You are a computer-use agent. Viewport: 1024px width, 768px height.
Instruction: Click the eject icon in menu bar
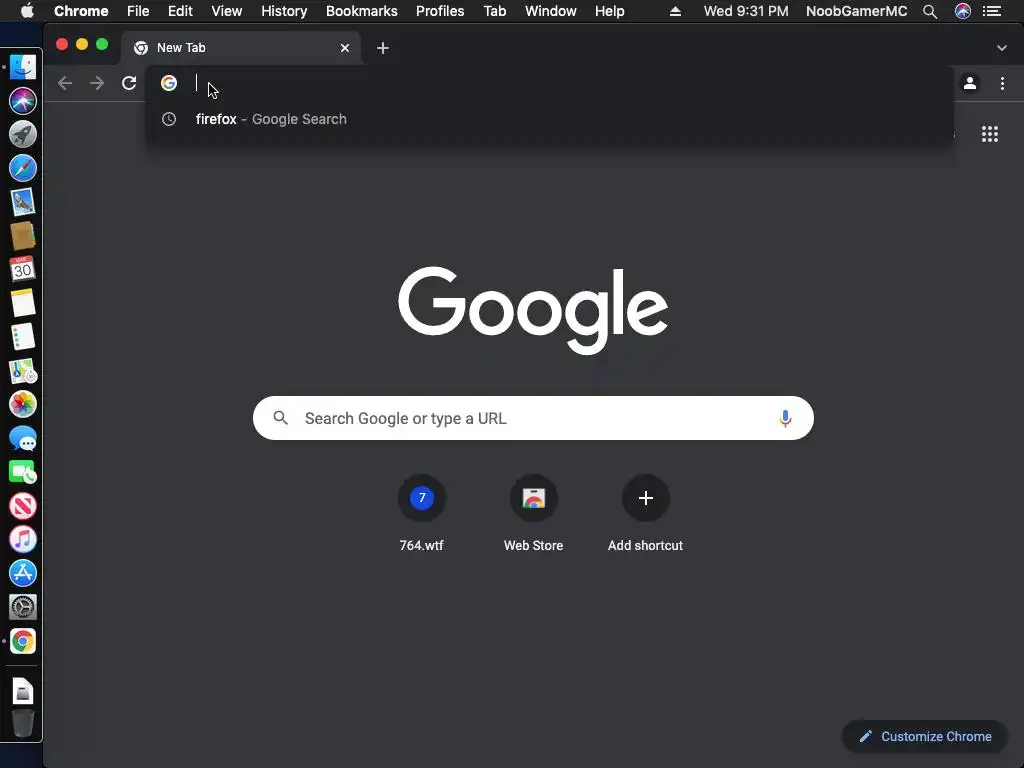675,11
